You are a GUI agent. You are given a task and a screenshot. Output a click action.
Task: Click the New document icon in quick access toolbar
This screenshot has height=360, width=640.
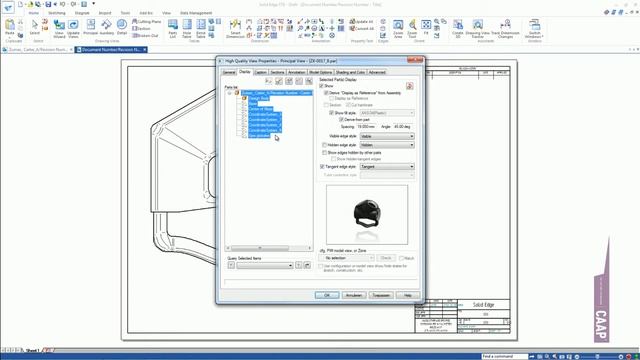coord(20,4)
